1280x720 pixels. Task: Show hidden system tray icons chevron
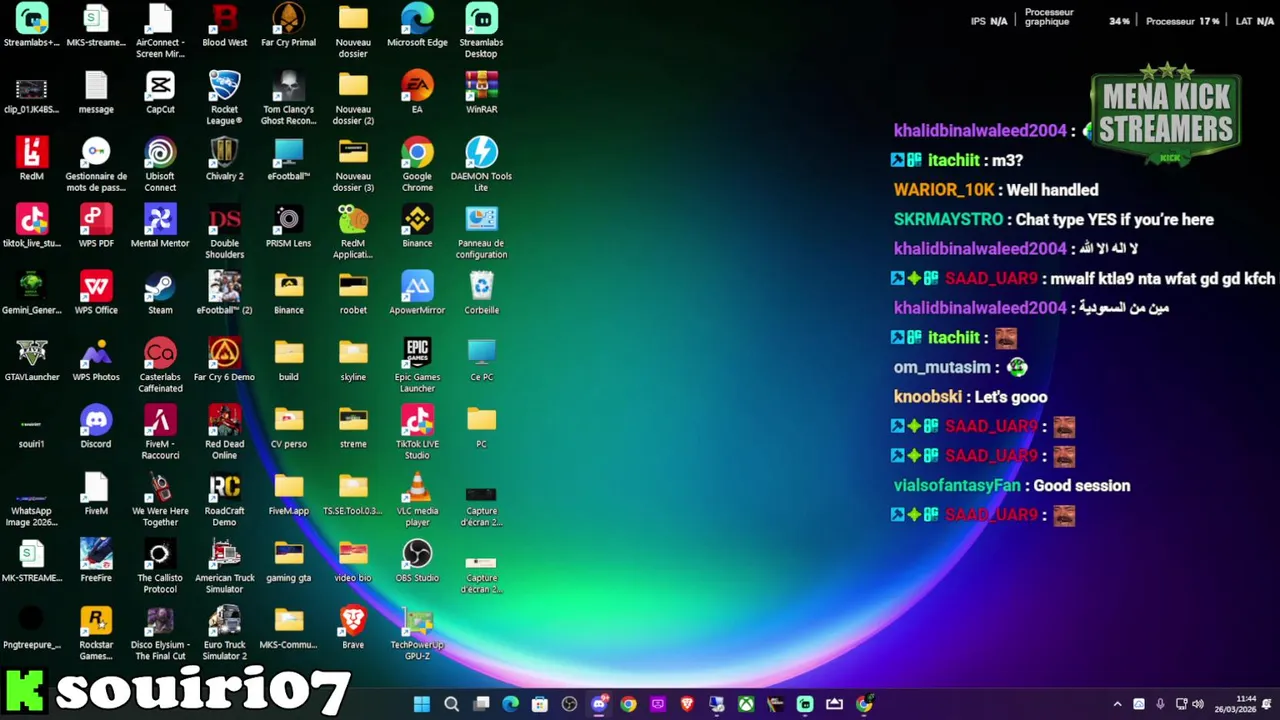coord(1117,704)
